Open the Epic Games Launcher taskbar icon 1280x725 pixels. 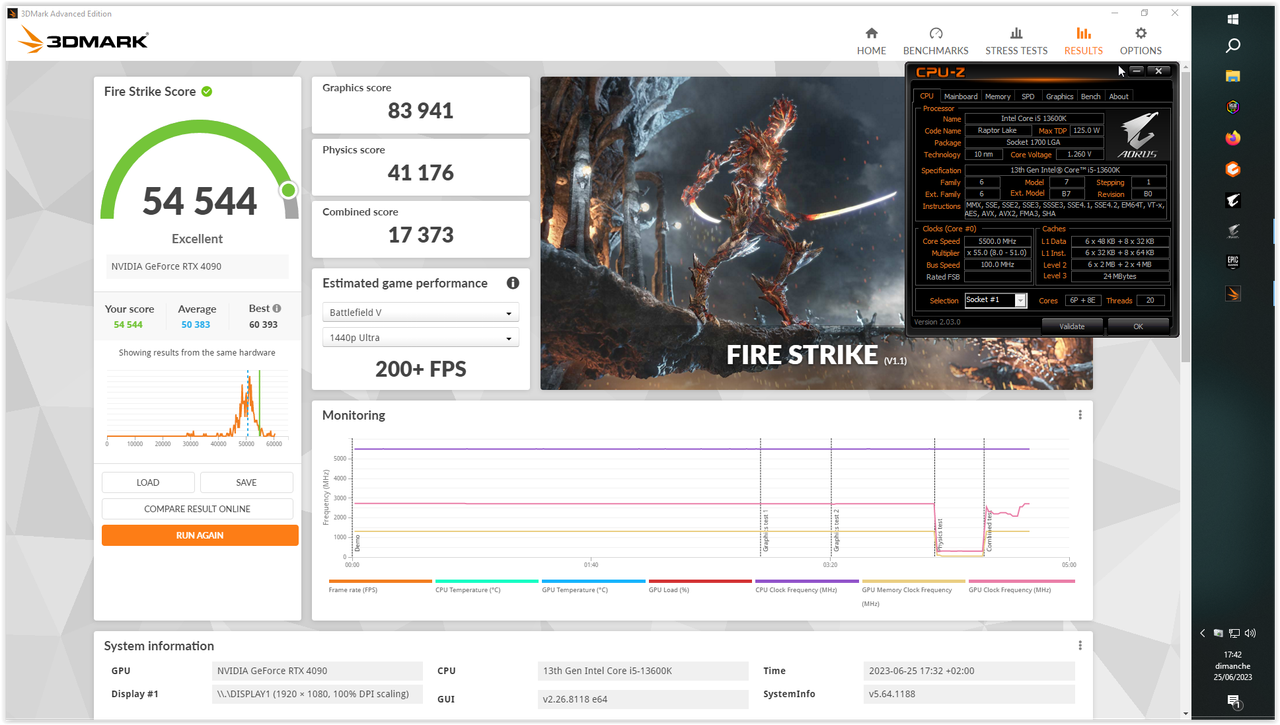tap(1233, 263)
